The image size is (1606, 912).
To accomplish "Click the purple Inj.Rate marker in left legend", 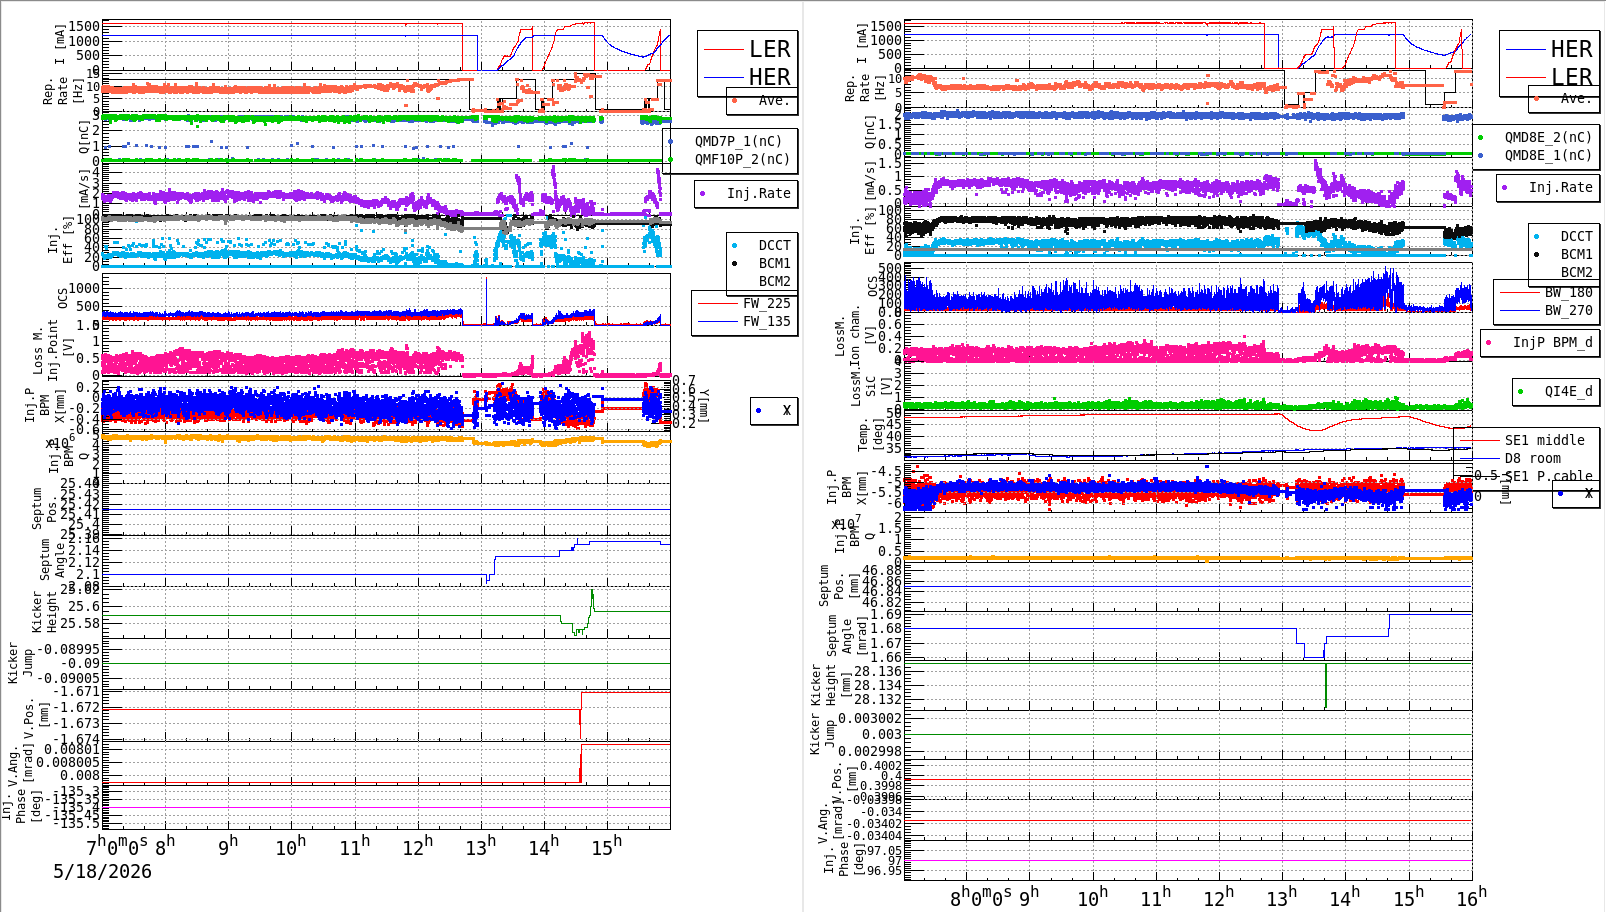I will pyautogui.click(x=703, y=193).
